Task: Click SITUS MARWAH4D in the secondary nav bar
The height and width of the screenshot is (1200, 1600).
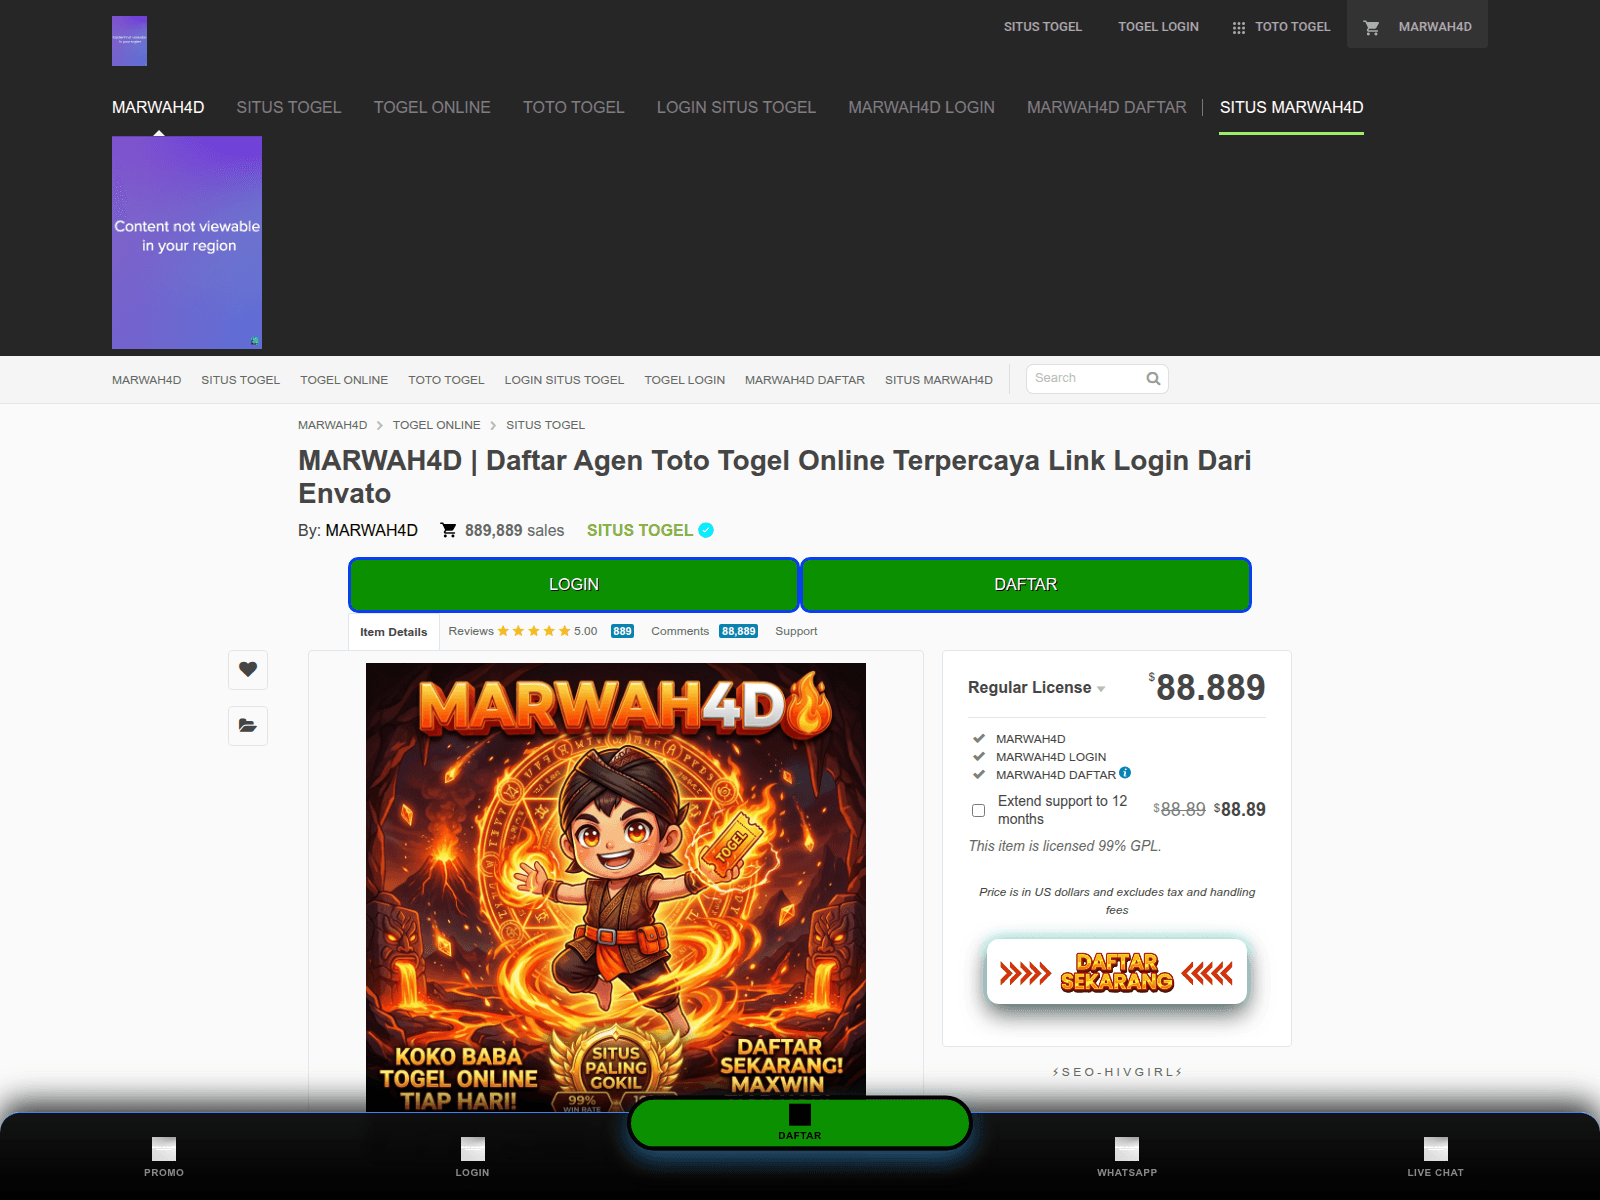Action: tap(939, 380)
